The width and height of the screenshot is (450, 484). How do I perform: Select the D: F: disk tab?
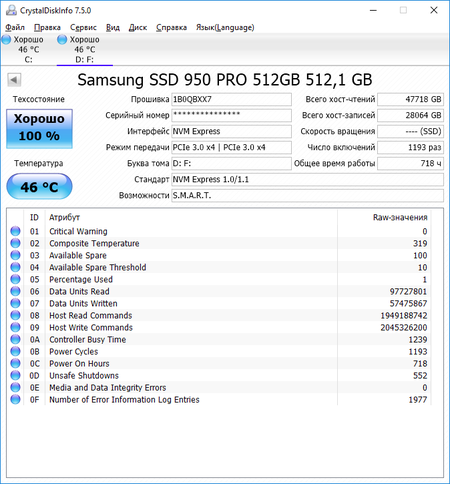(x=85, y=49)
